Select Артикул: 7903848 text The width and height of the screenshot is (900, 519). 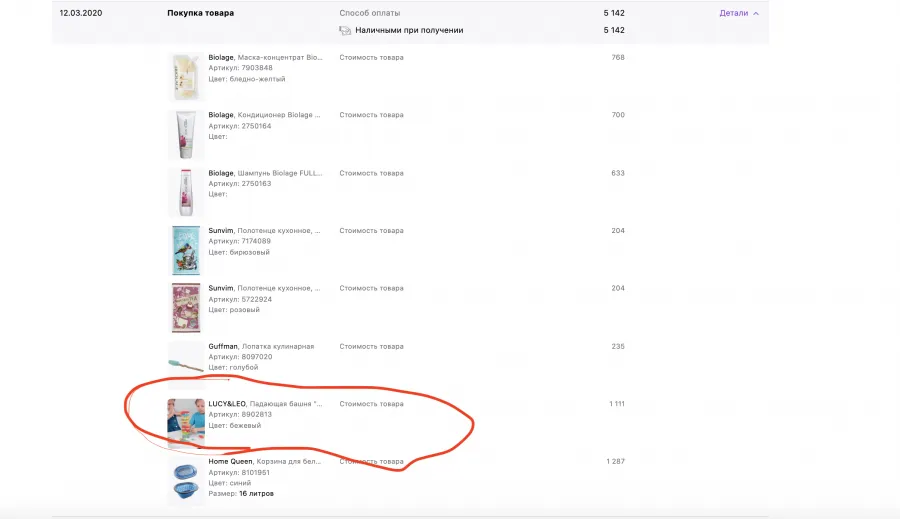(240, 68)
